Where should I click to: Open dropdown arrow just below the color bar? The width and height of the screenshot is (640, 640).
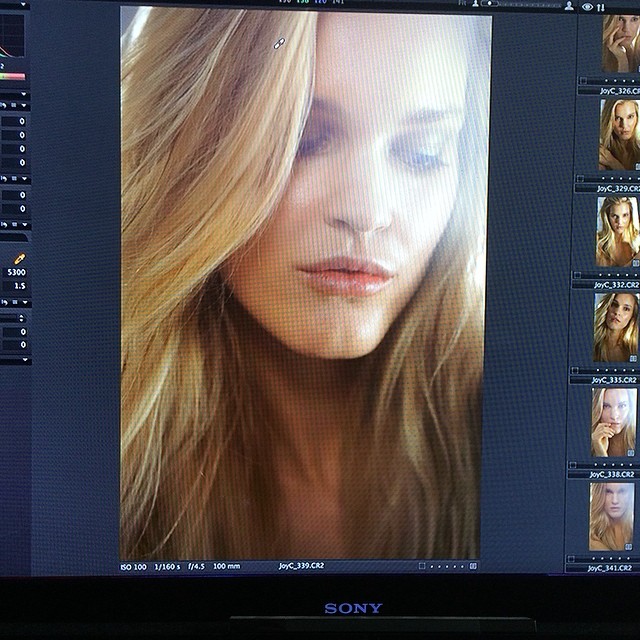coord(24,94)
